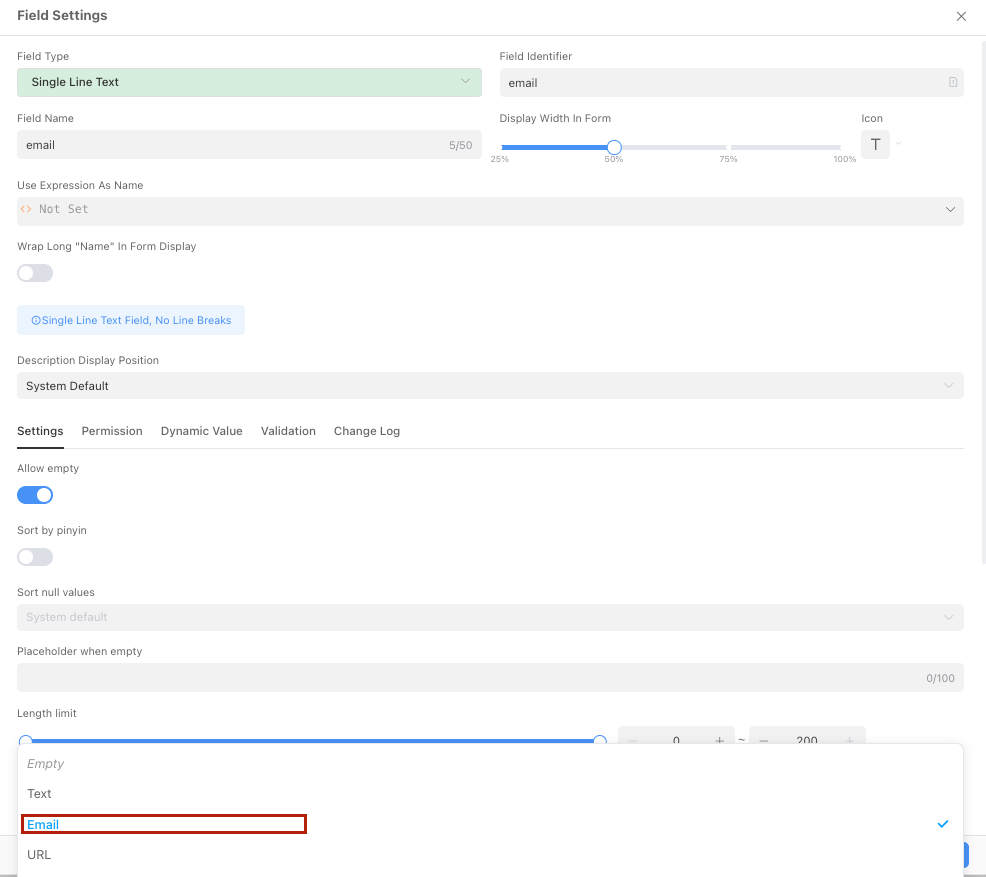Close the Field Settings dialog
This screenshot has height=877, width=986.
(x=961, y=16)
